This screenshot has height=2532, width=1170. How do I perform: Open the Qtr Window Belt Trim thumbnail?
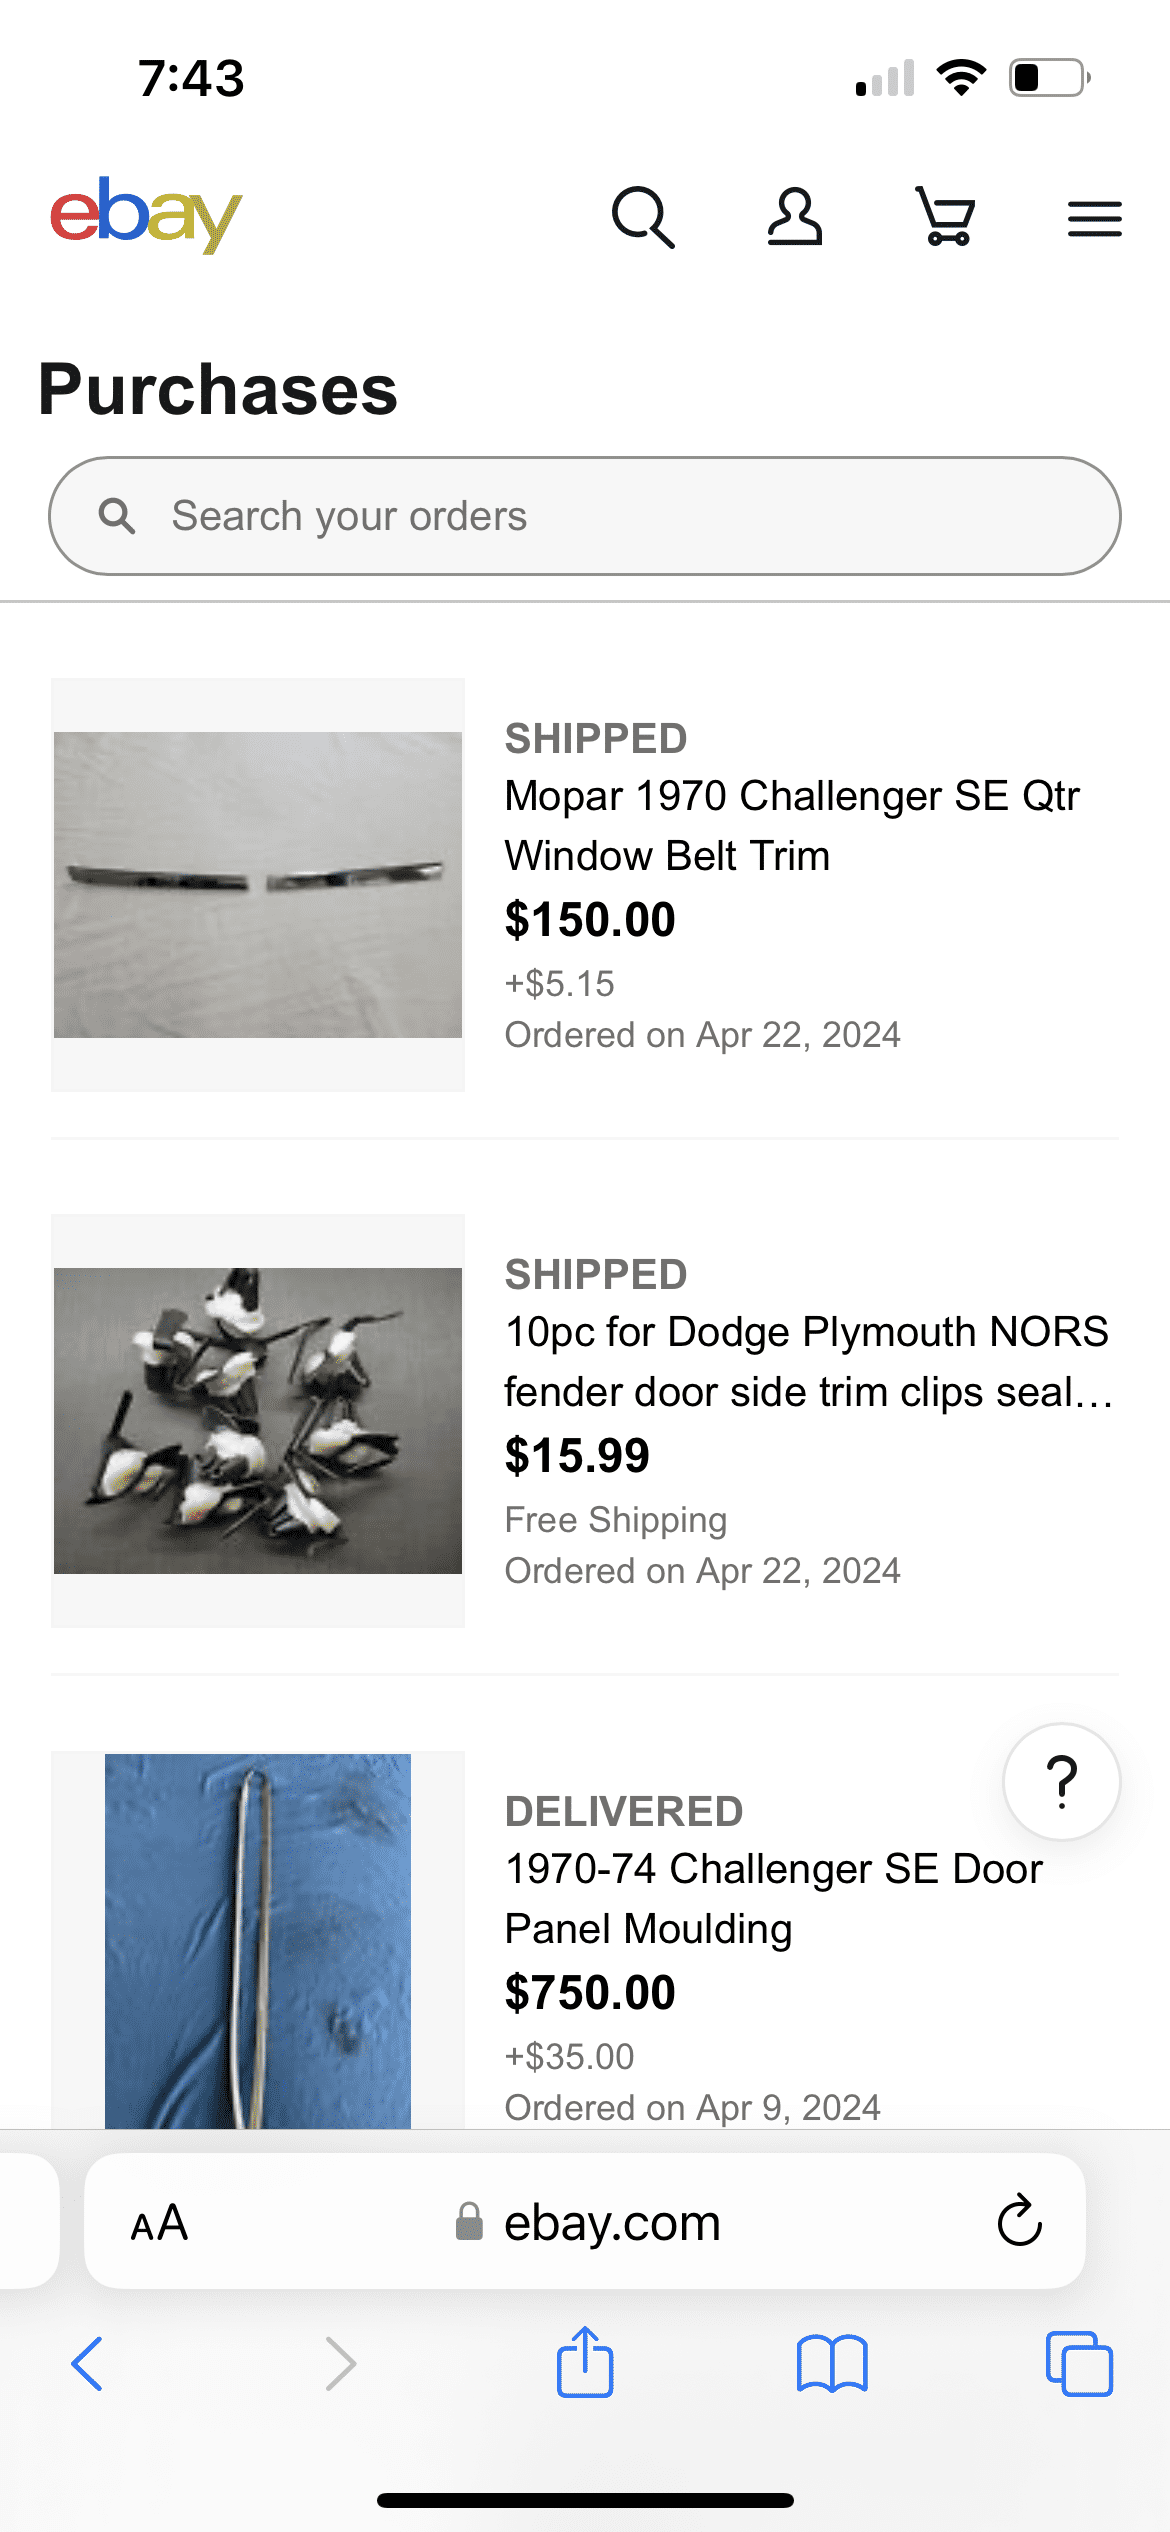(258, 885)
